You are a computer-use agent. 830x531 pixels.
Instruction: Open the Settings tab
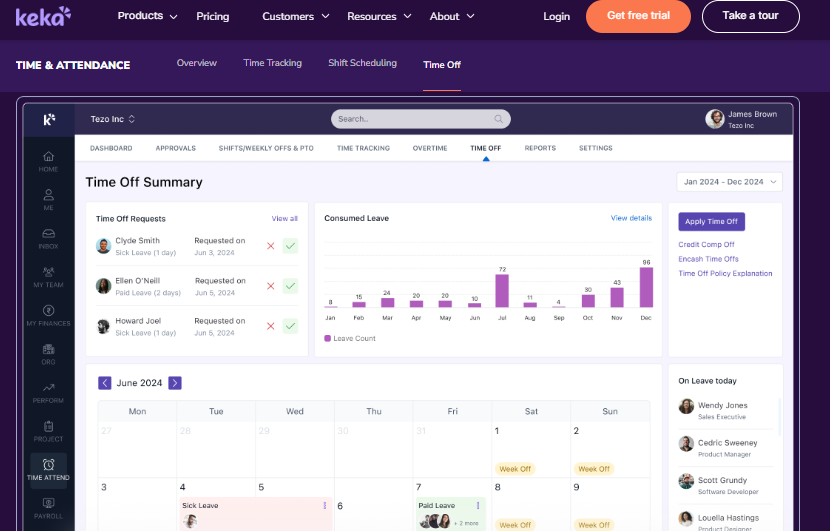[596, 148]
